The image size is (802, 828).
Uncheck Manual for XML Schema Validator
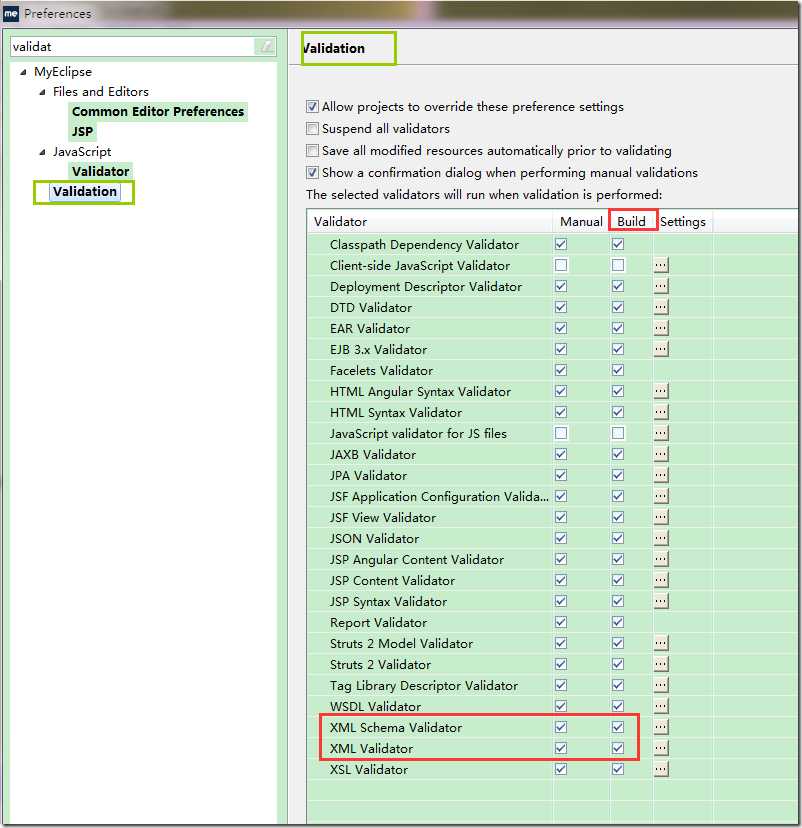click(561, 727)
